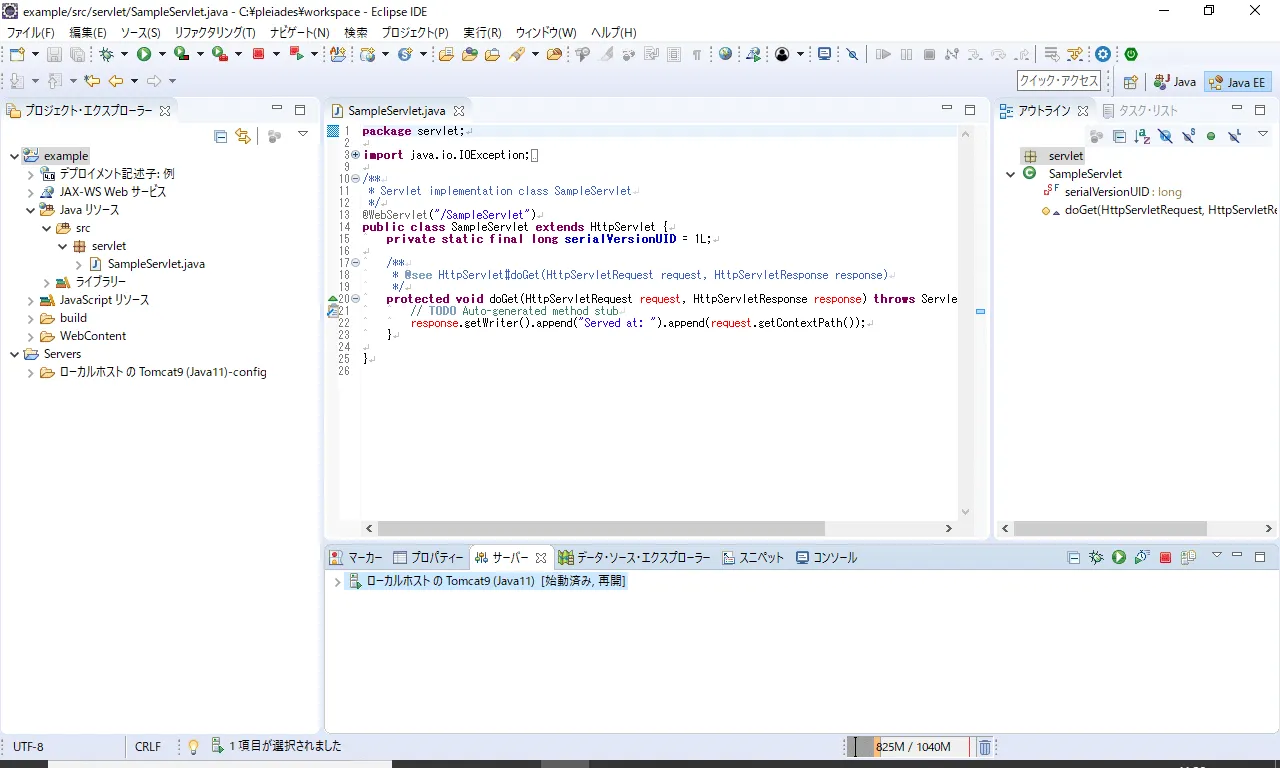
Task: Click the blue gear settings toolbar icon
Action: coord(1103,54)
